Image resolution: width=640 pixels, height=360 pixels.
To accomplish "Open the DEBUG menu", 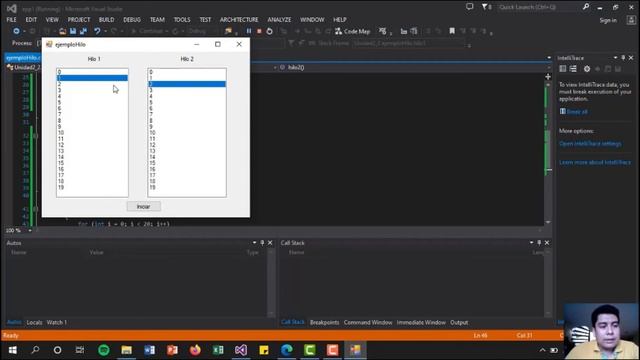I will pyautogui.click(x=132, y=20).
